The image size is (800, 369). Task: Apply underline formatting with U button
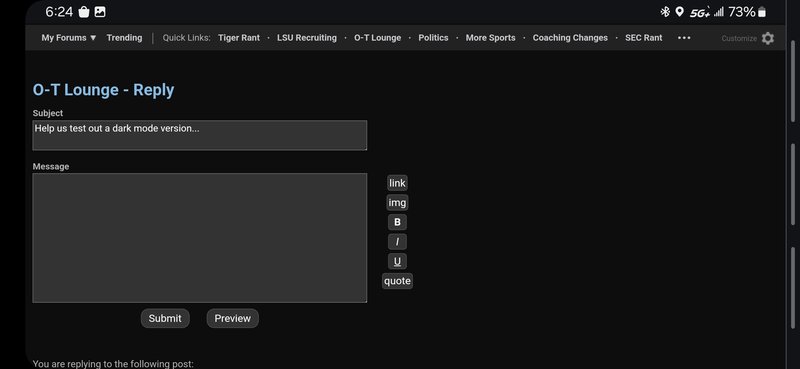point(397,262)
